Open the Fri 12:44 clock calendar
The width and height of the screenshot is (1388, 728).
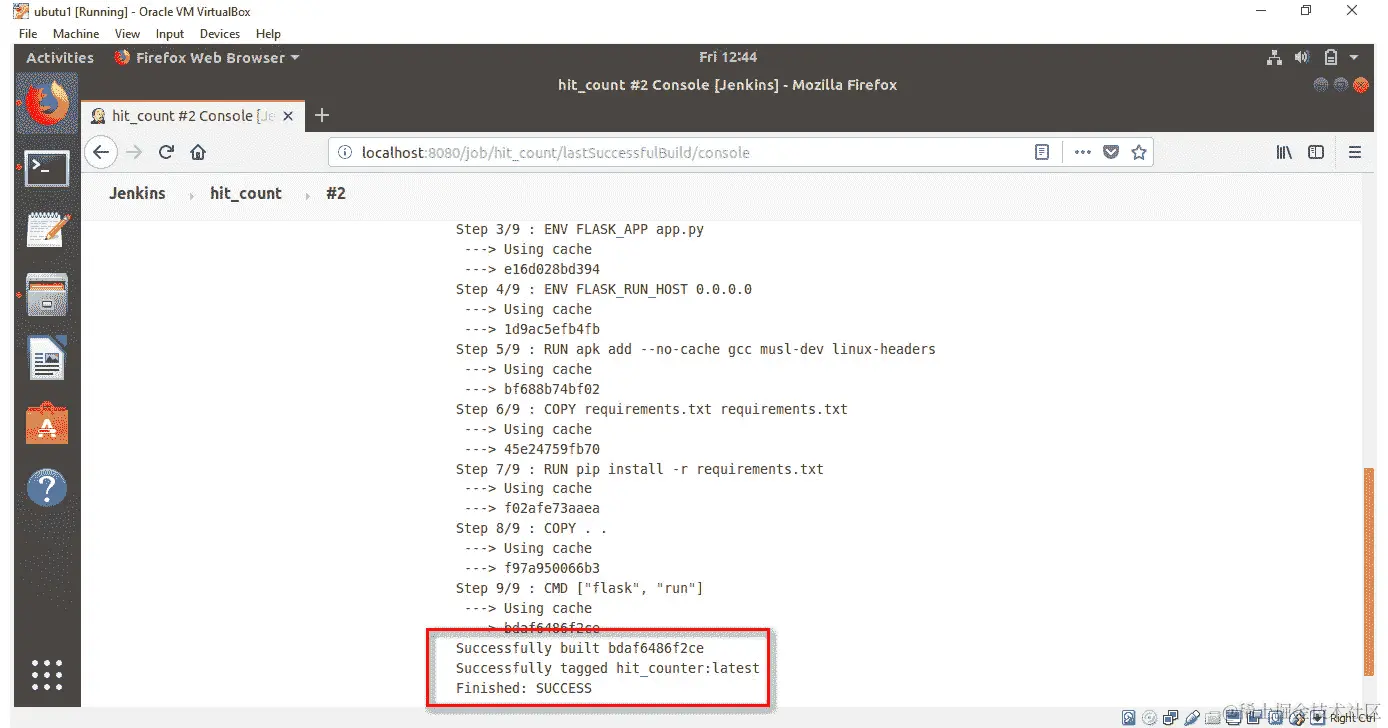[728, 58]
